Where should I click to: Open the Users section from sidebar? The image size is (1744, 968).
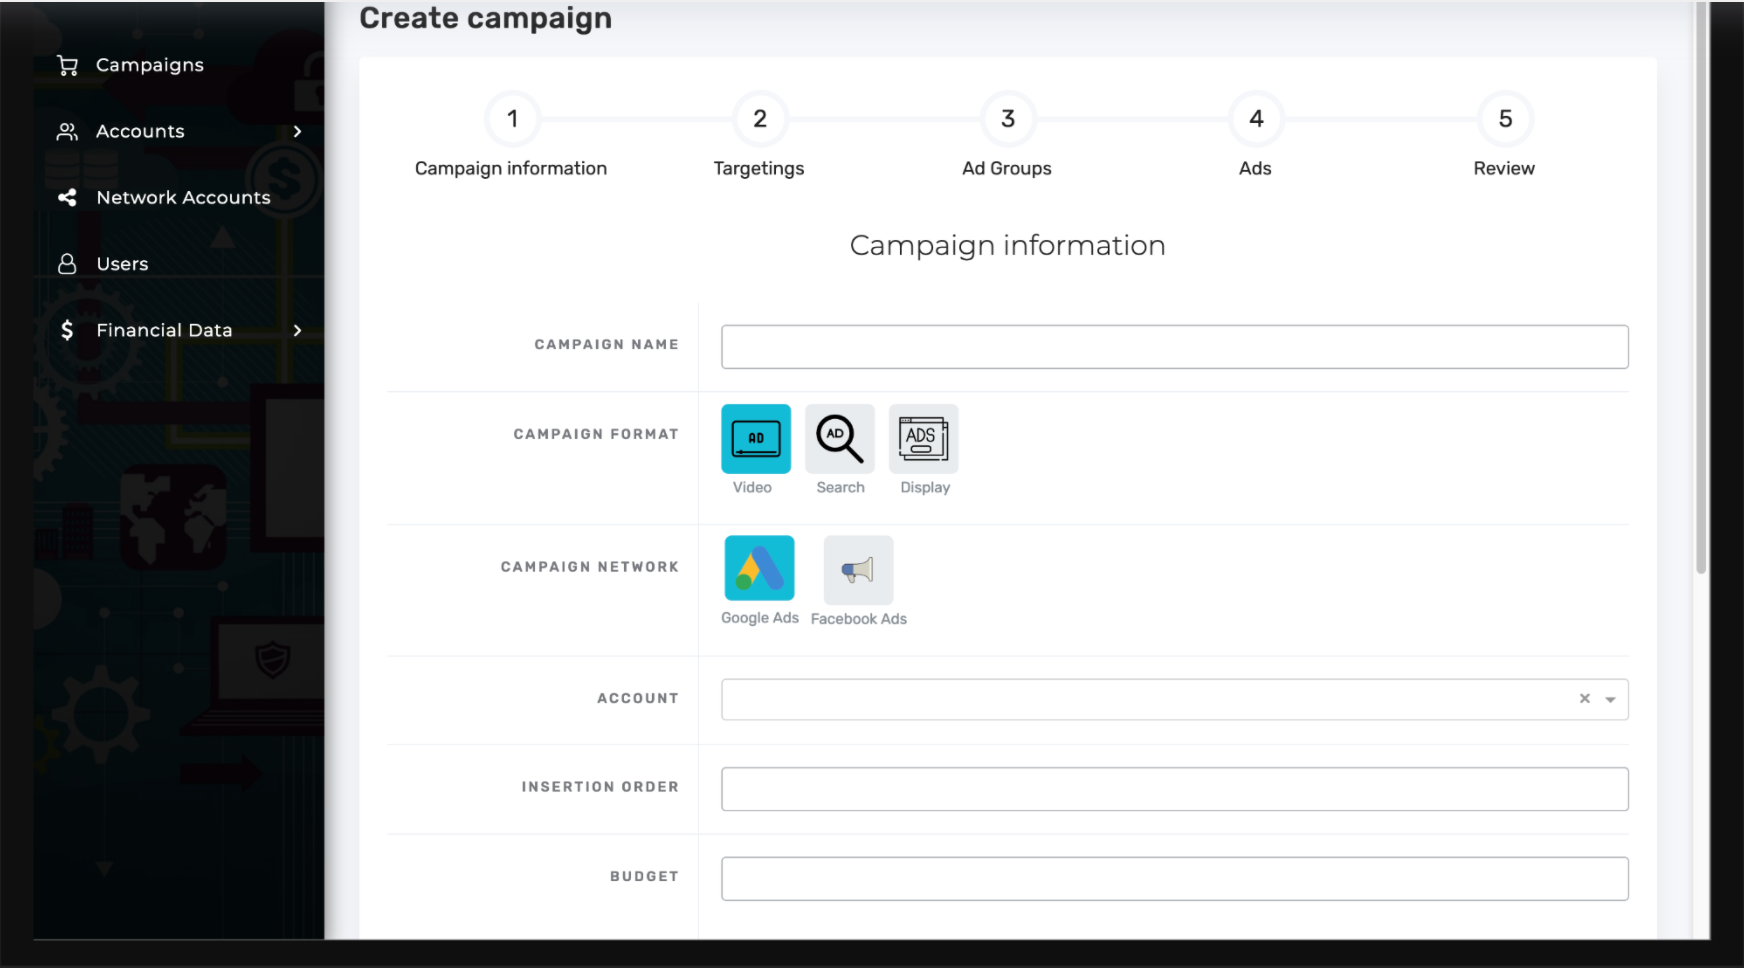(121, 263)
